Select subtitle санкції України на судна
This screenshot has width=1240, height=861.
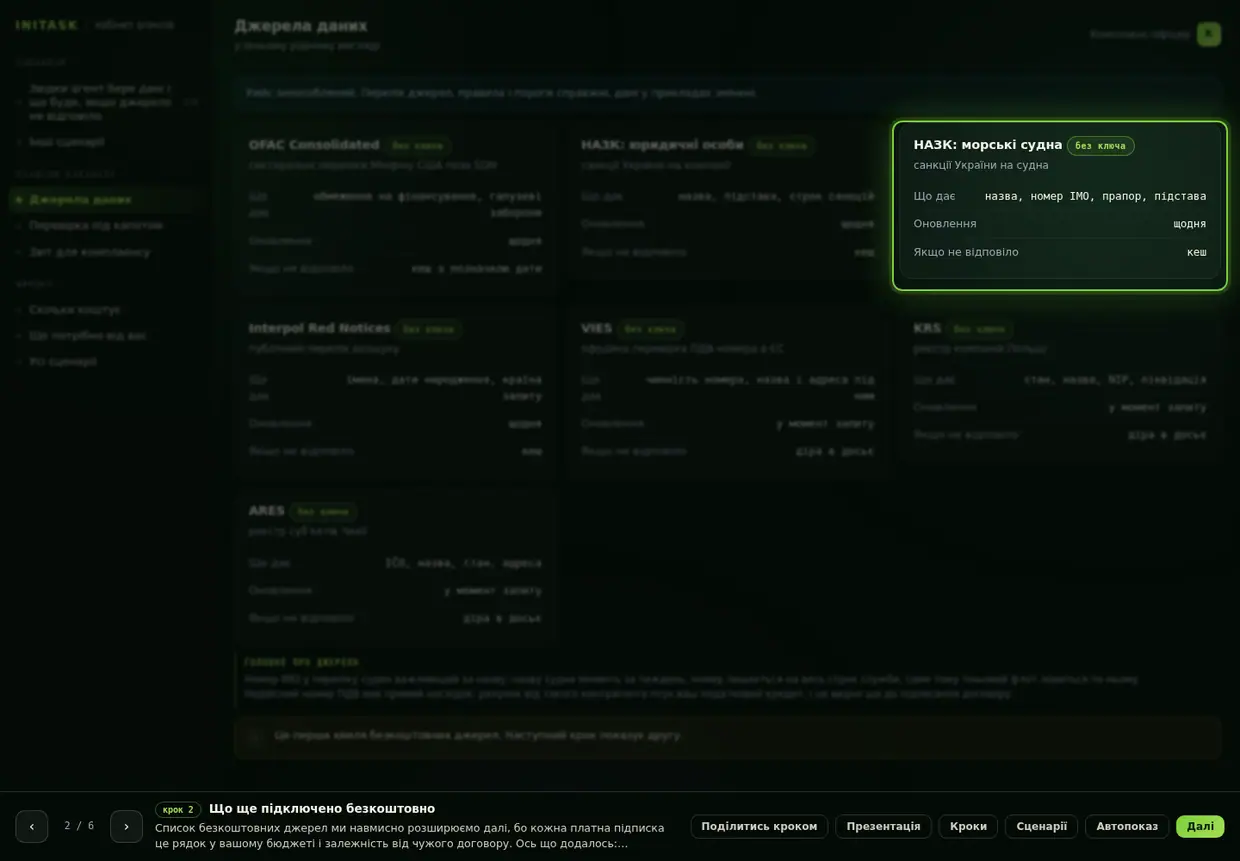pos(981,165)
